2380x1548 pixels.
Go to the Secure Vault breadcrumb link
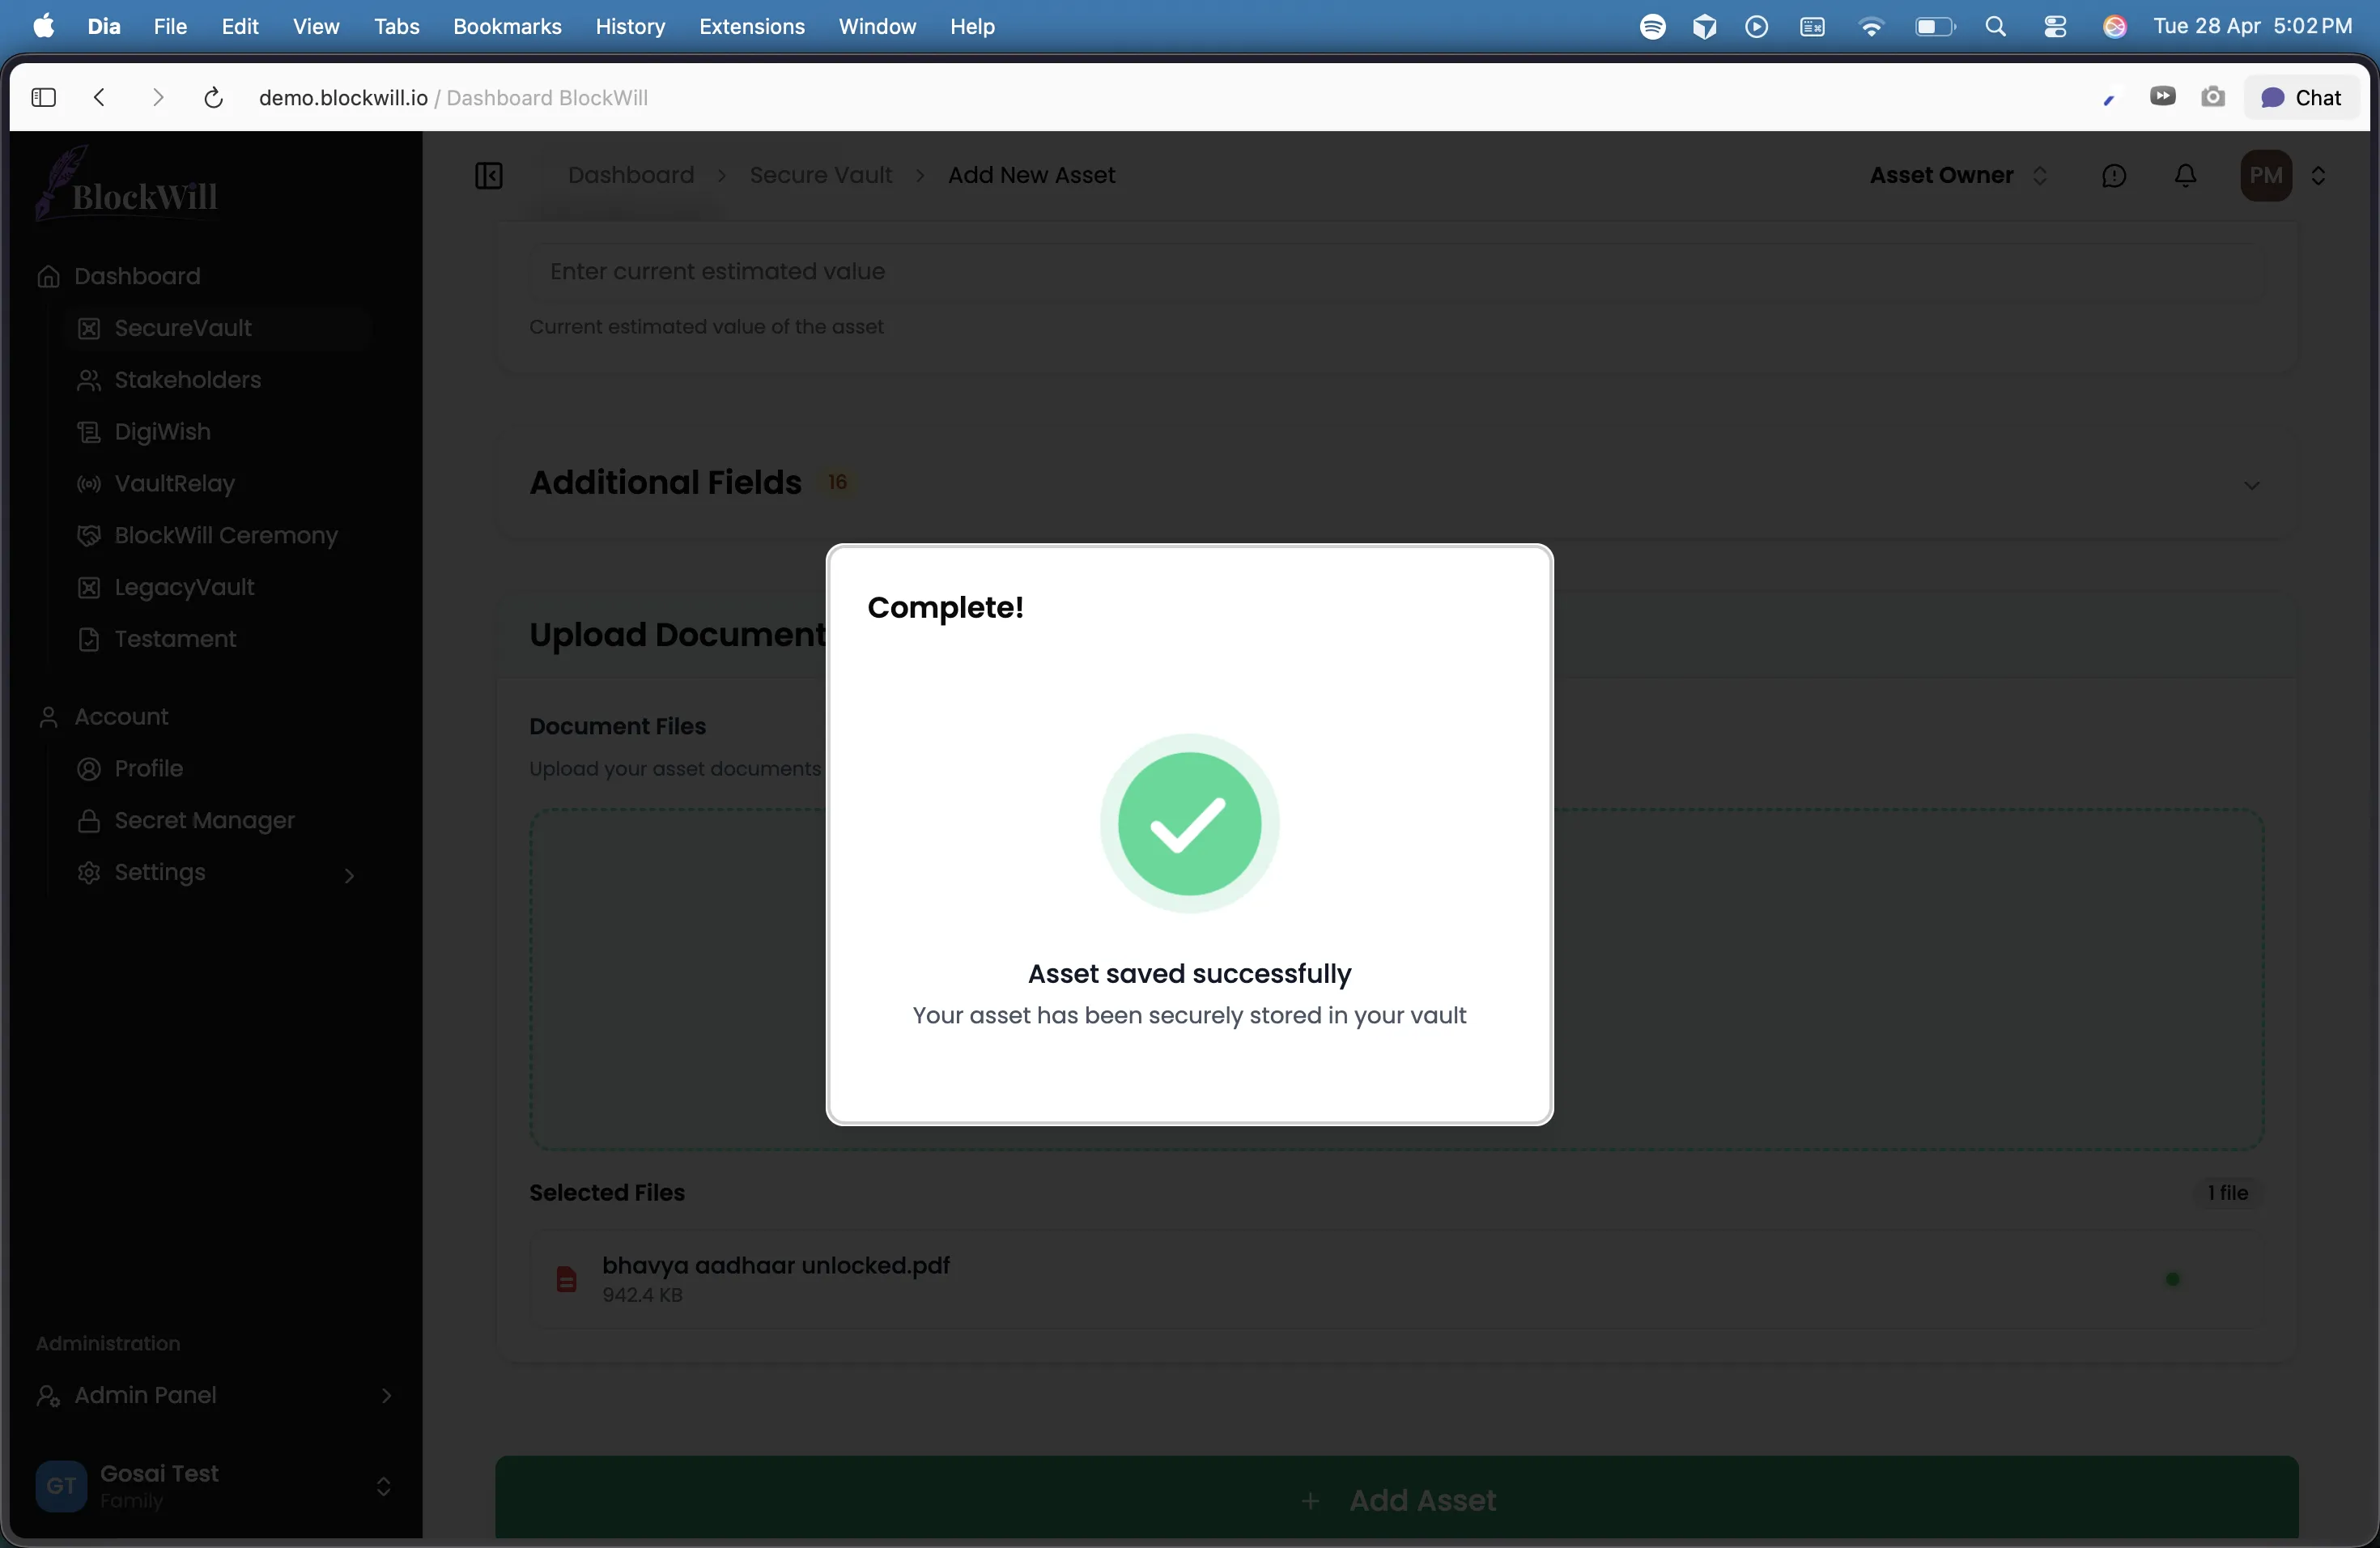click(820, 176)
